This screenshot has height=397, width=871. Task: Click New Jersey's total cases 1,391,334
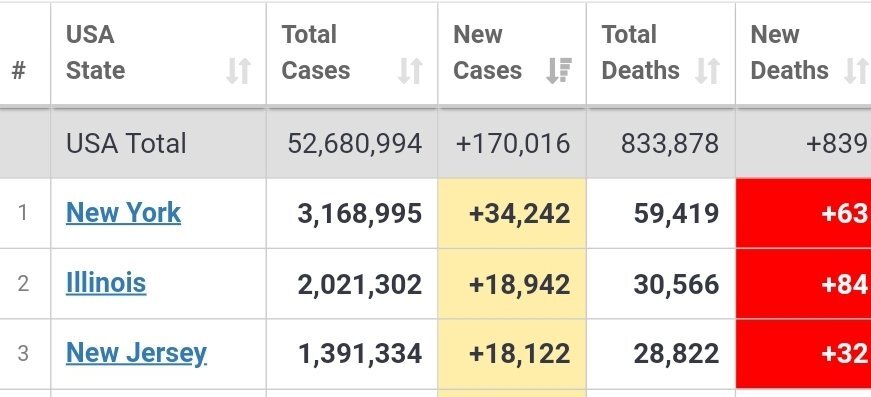click(360, 354)
